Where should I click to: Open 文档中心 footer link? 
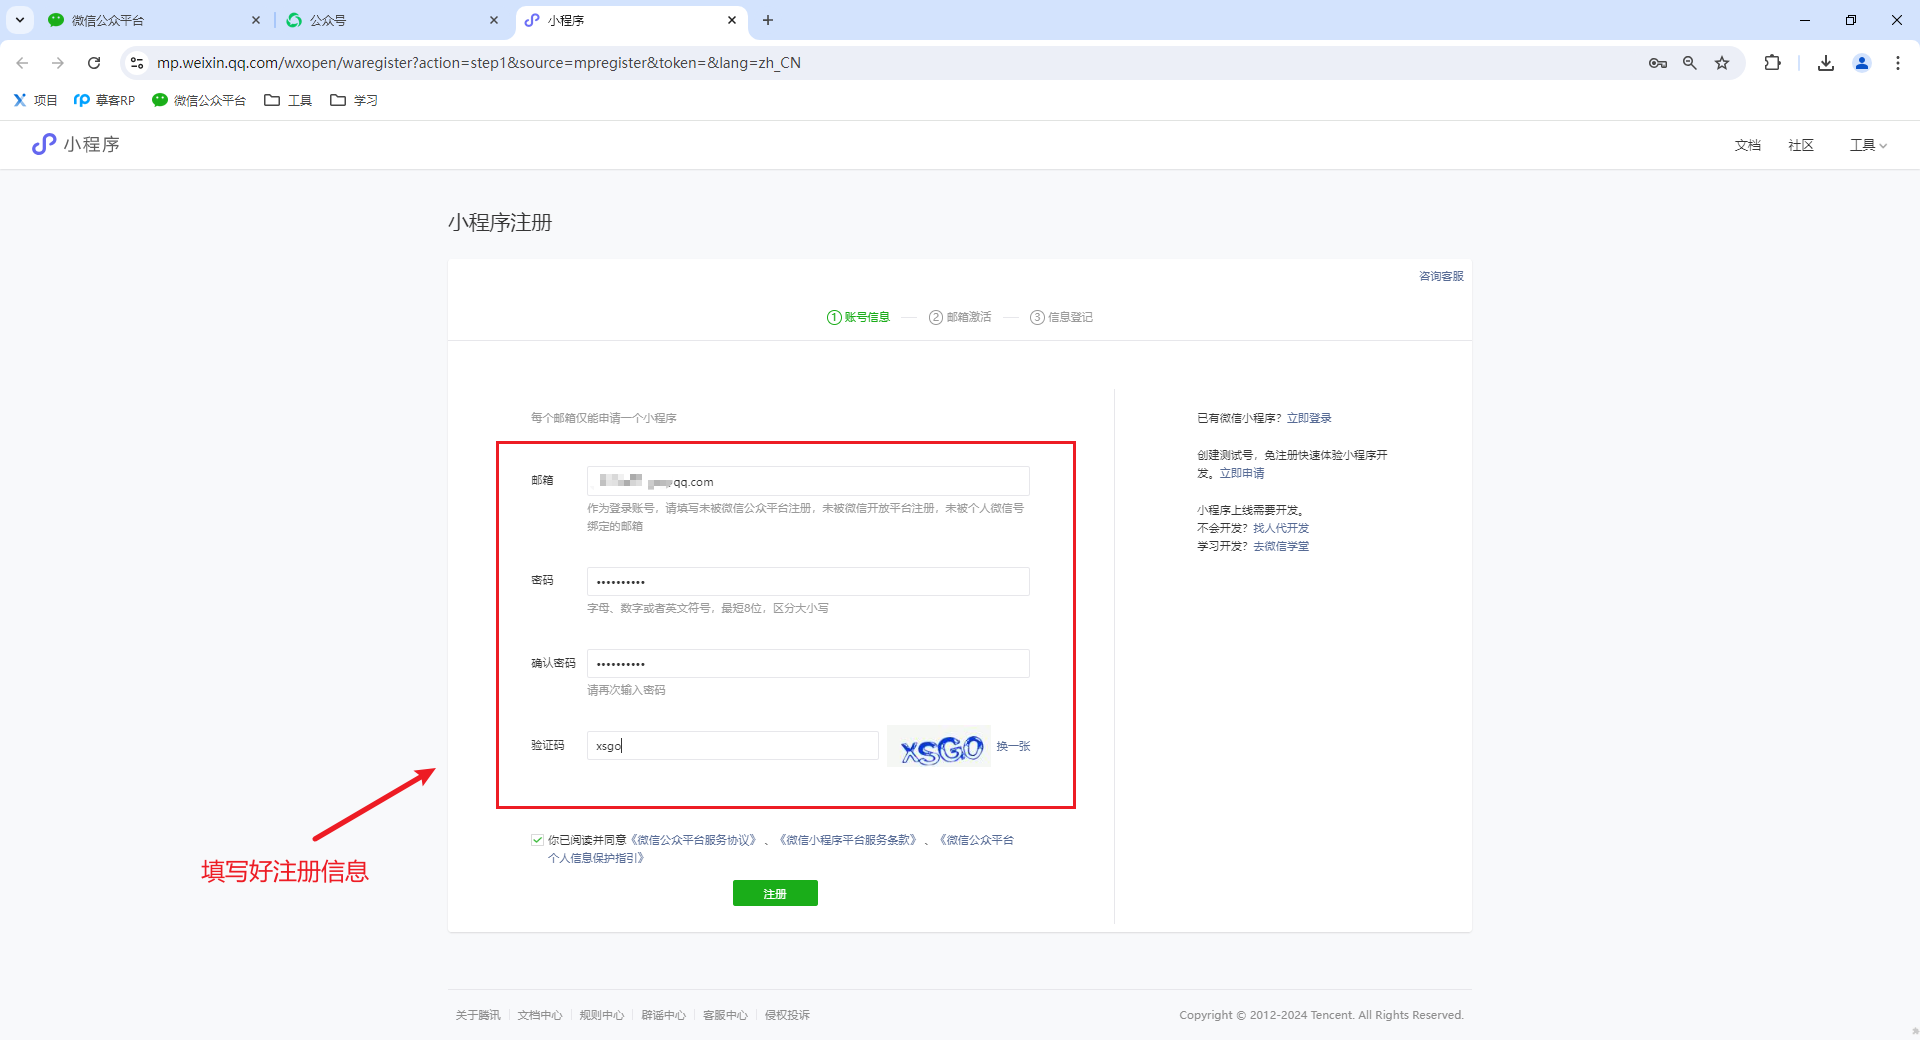click(540, 1015)
